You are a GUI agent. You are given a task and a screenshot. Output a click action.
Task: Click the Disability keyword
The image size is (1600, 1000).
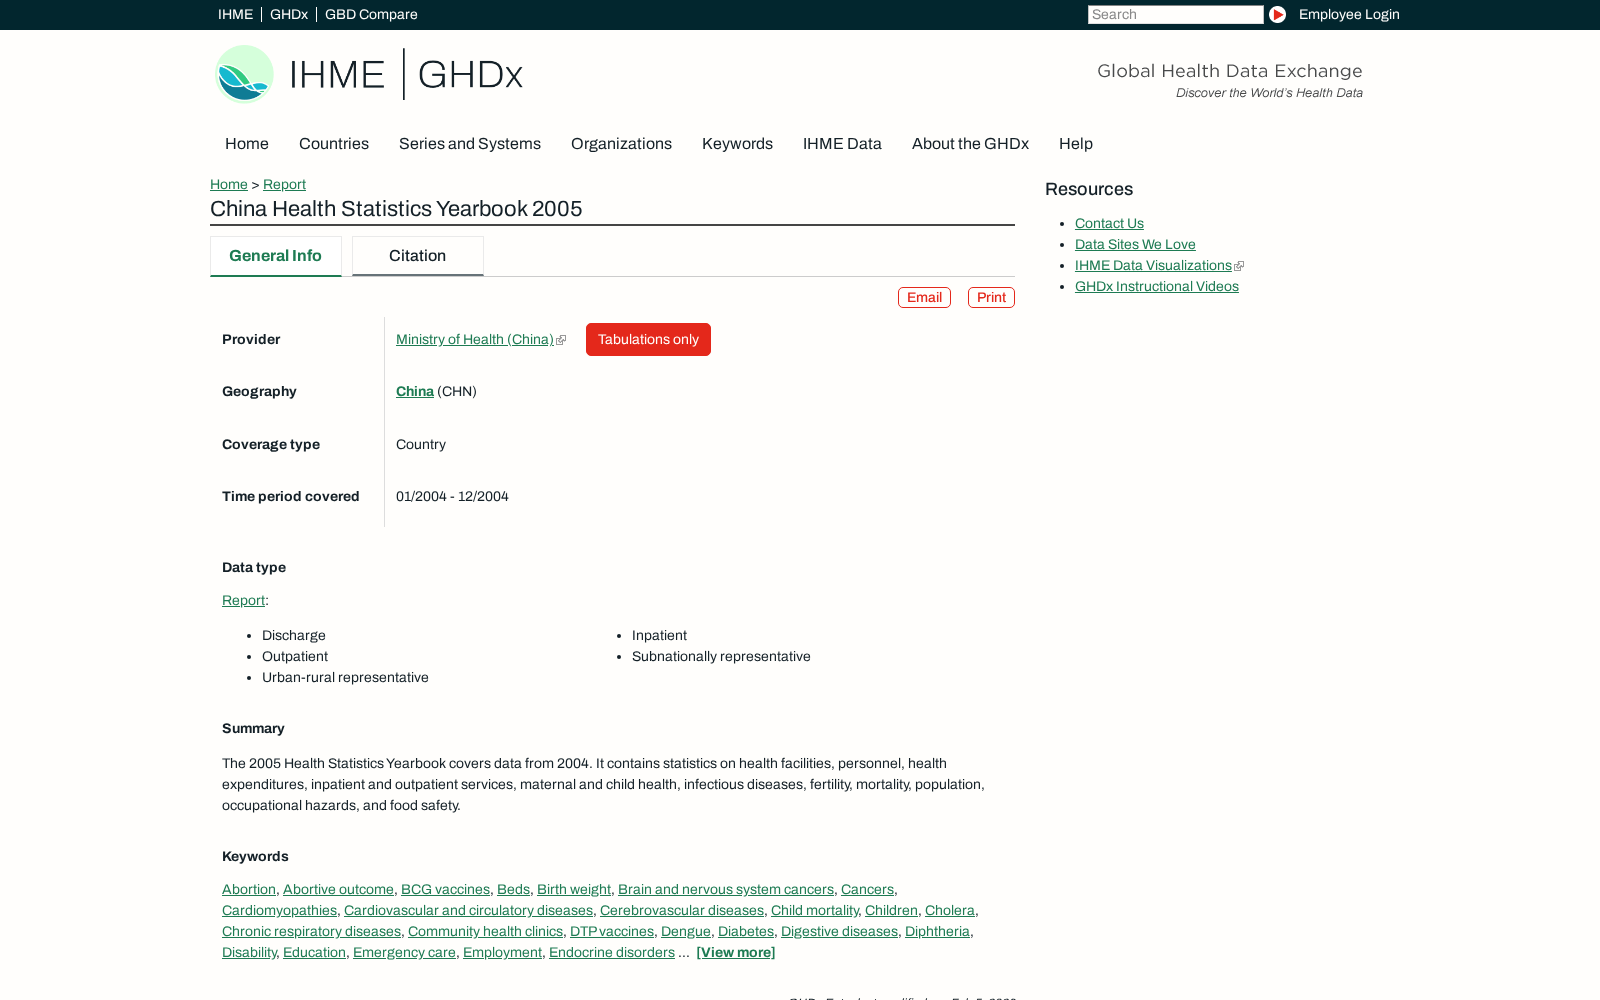[249, 952]
